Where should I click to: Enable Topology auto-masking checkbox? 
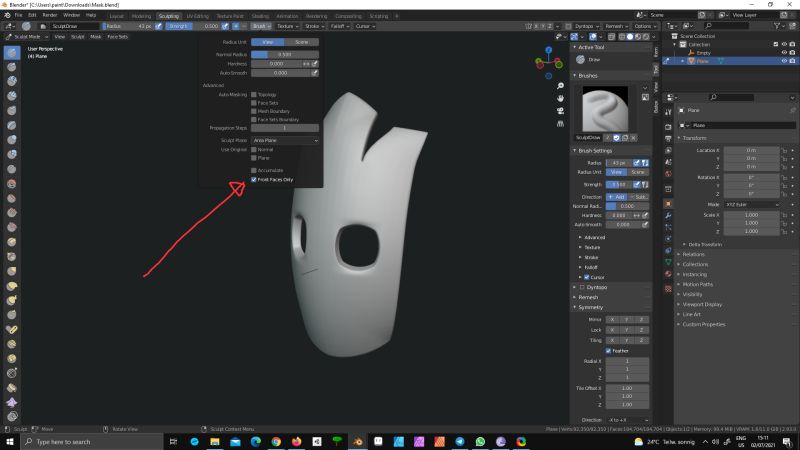tap(254, 95)
